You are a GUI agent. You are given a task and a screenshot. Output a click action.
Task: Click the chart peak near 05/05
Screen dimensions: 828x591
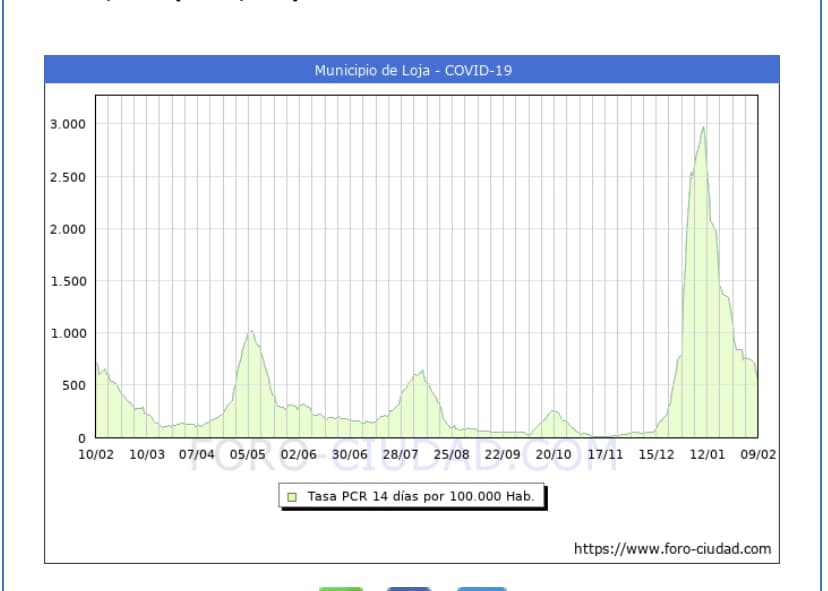(x=251, y=331)
